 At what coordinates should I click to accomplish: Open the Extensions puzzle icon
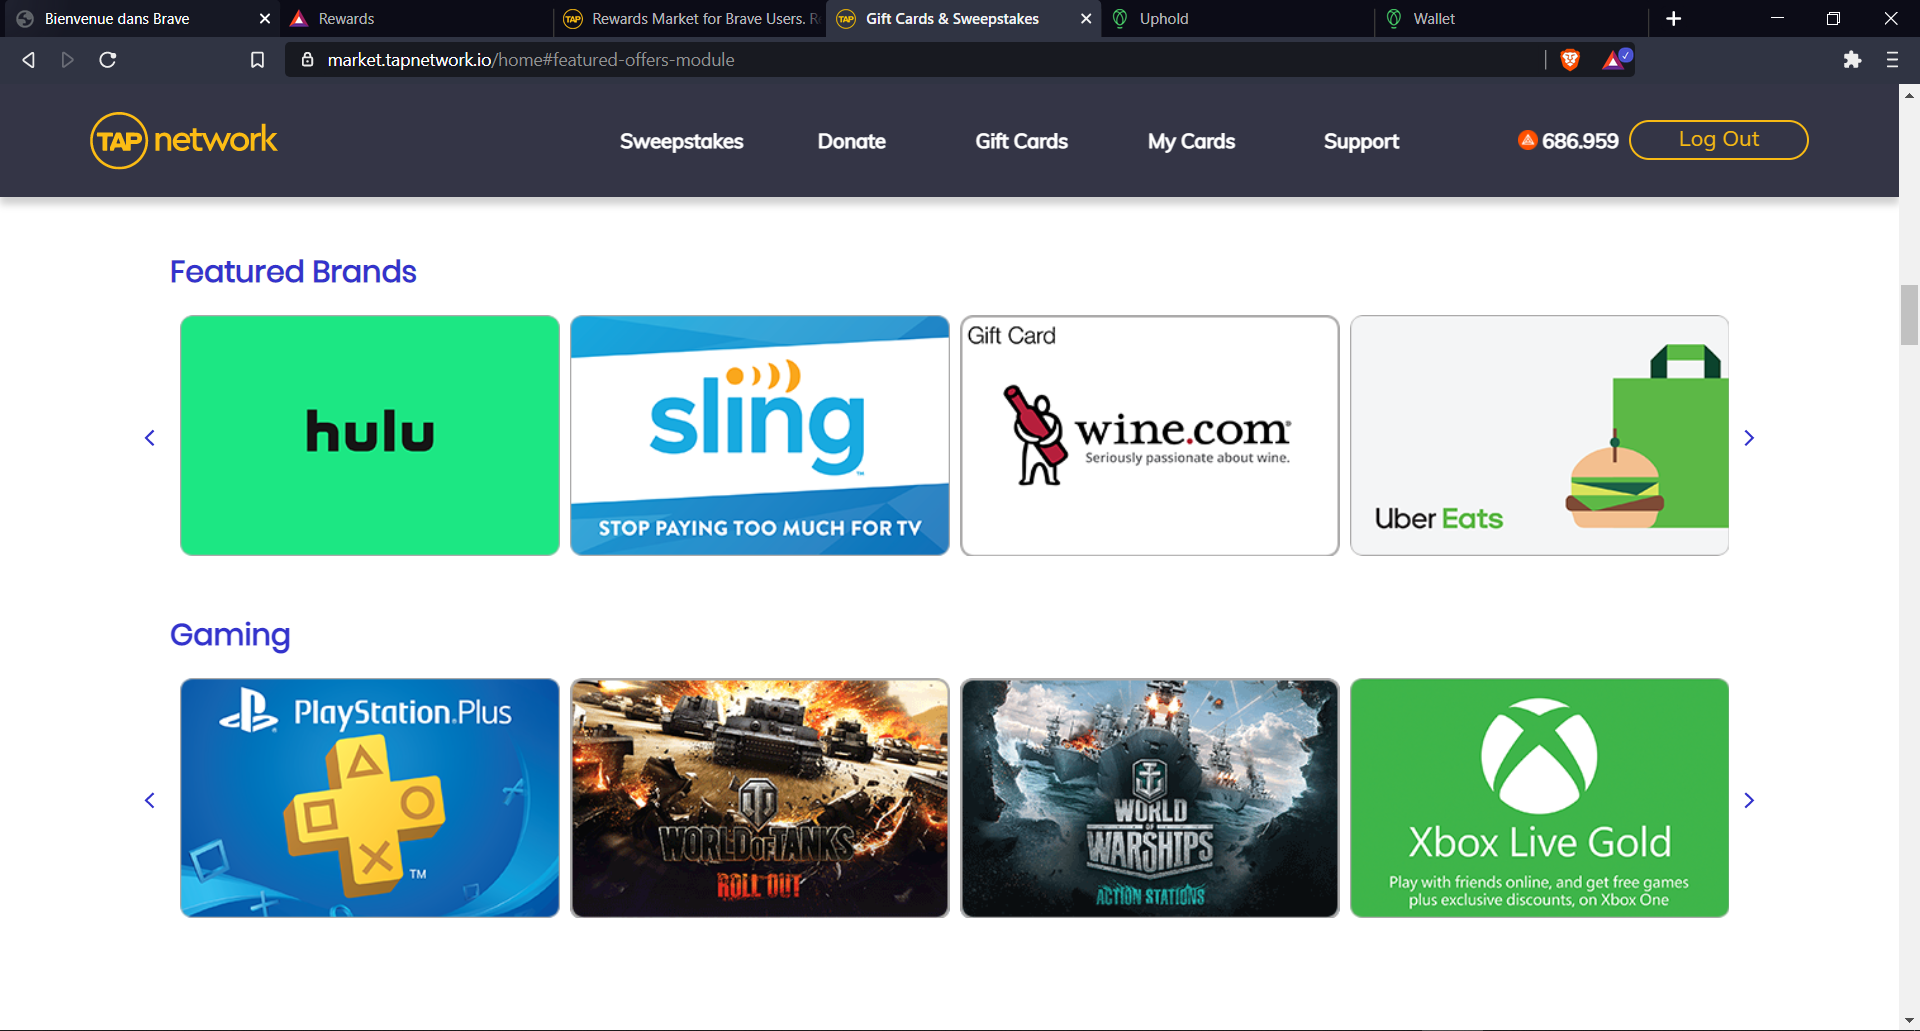point(1852,60)
